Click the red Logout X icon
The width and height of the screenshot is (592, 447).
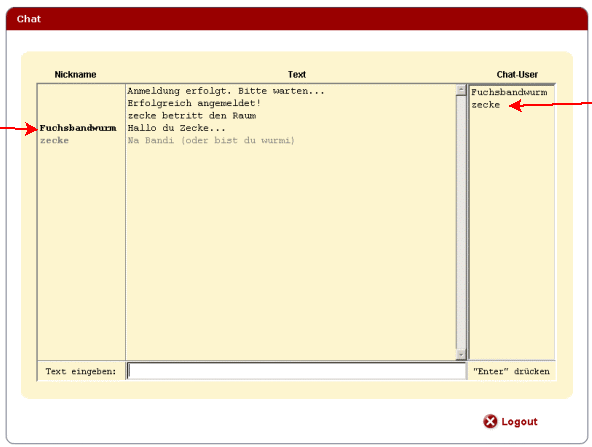coord(490,421)
